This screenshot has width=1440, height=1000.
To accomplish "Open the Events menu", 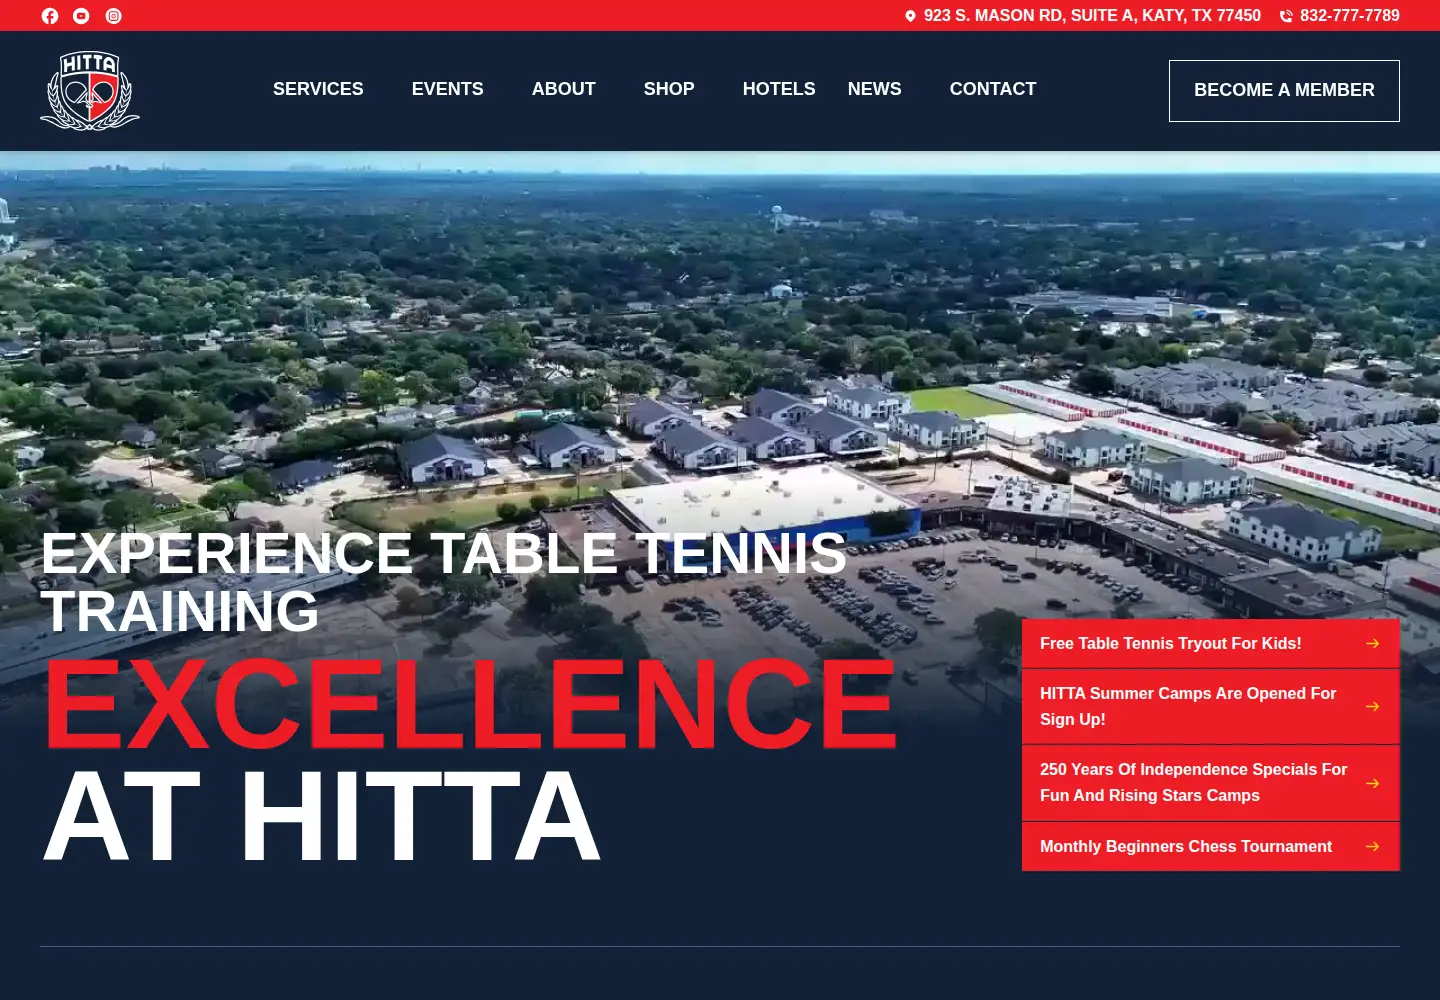I will coord(448,89).
